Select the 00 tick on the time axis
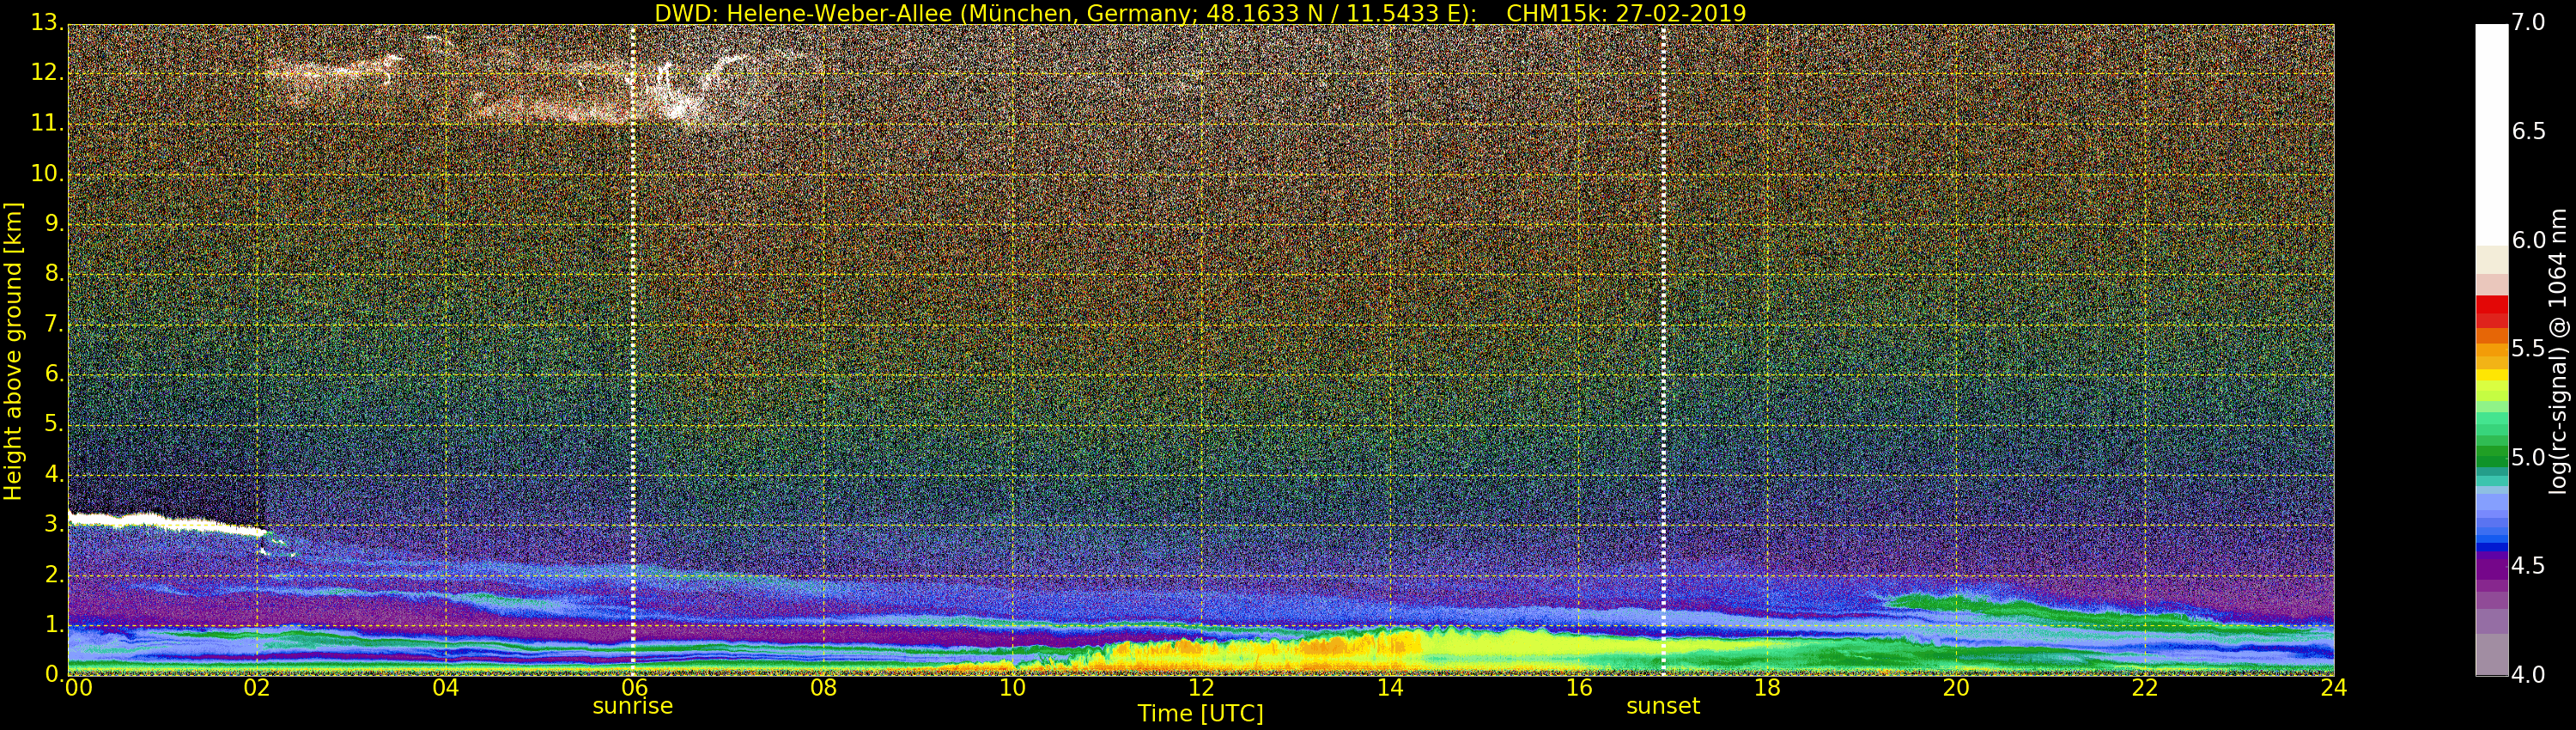 pyautogui.click(x=77, y=688)
